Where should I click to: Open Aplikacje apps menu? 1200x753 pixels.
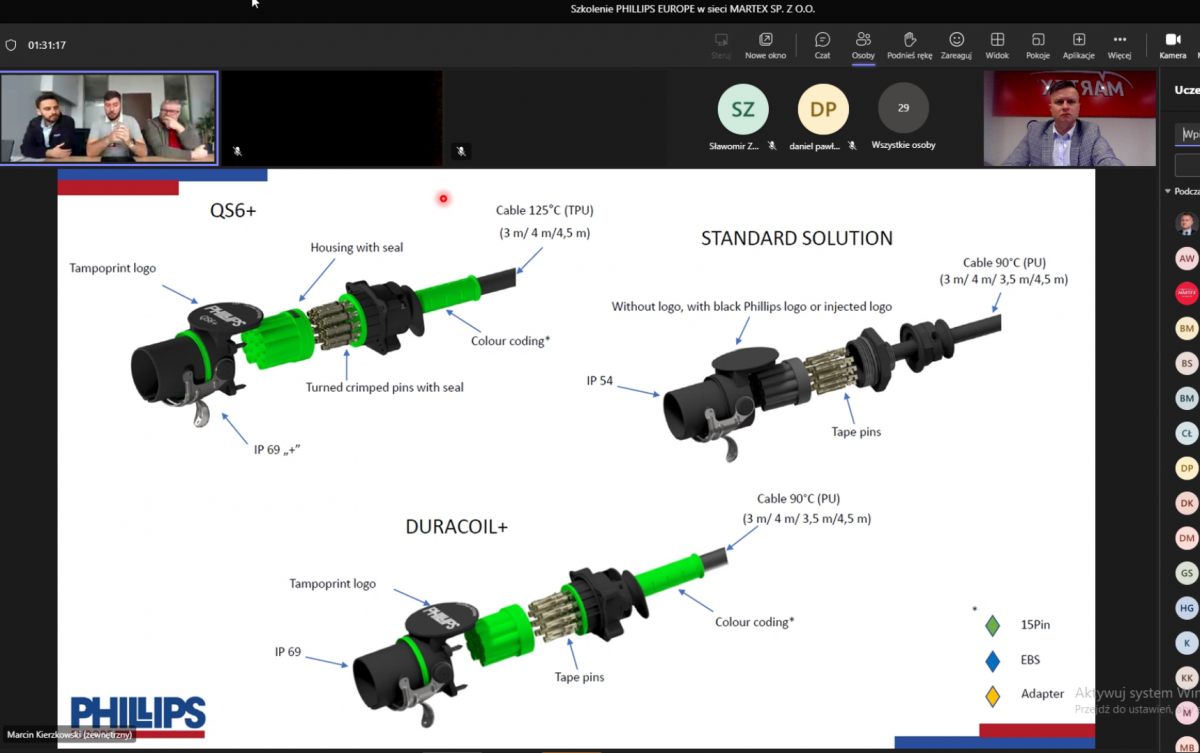coord(1079,45)
